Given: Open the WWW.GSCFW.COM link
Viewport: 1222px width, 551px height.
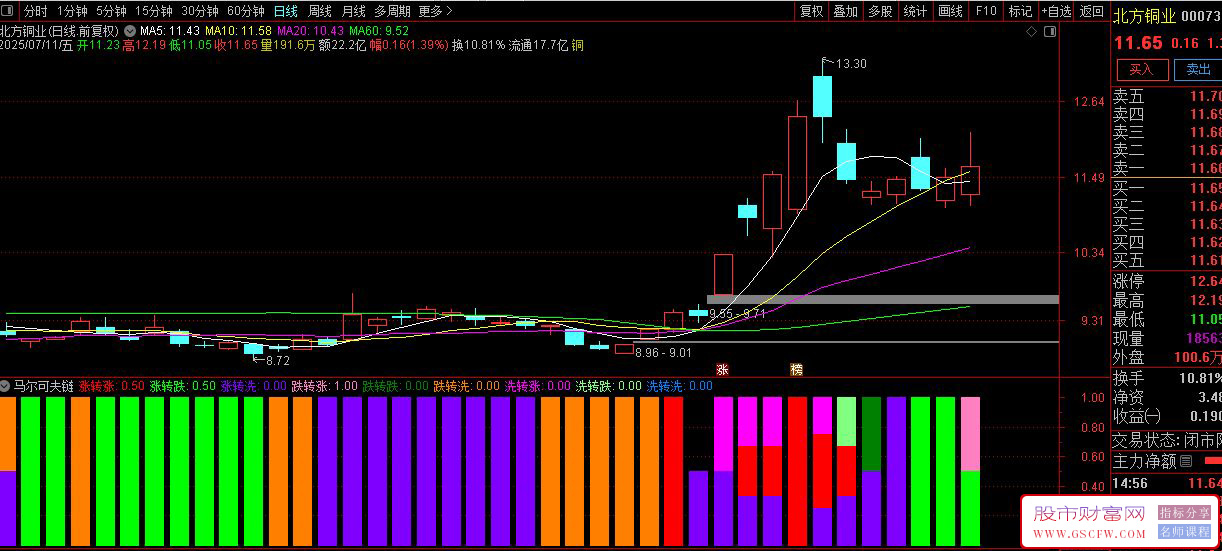Looking at the screenshot, I should pos(1089,535).
